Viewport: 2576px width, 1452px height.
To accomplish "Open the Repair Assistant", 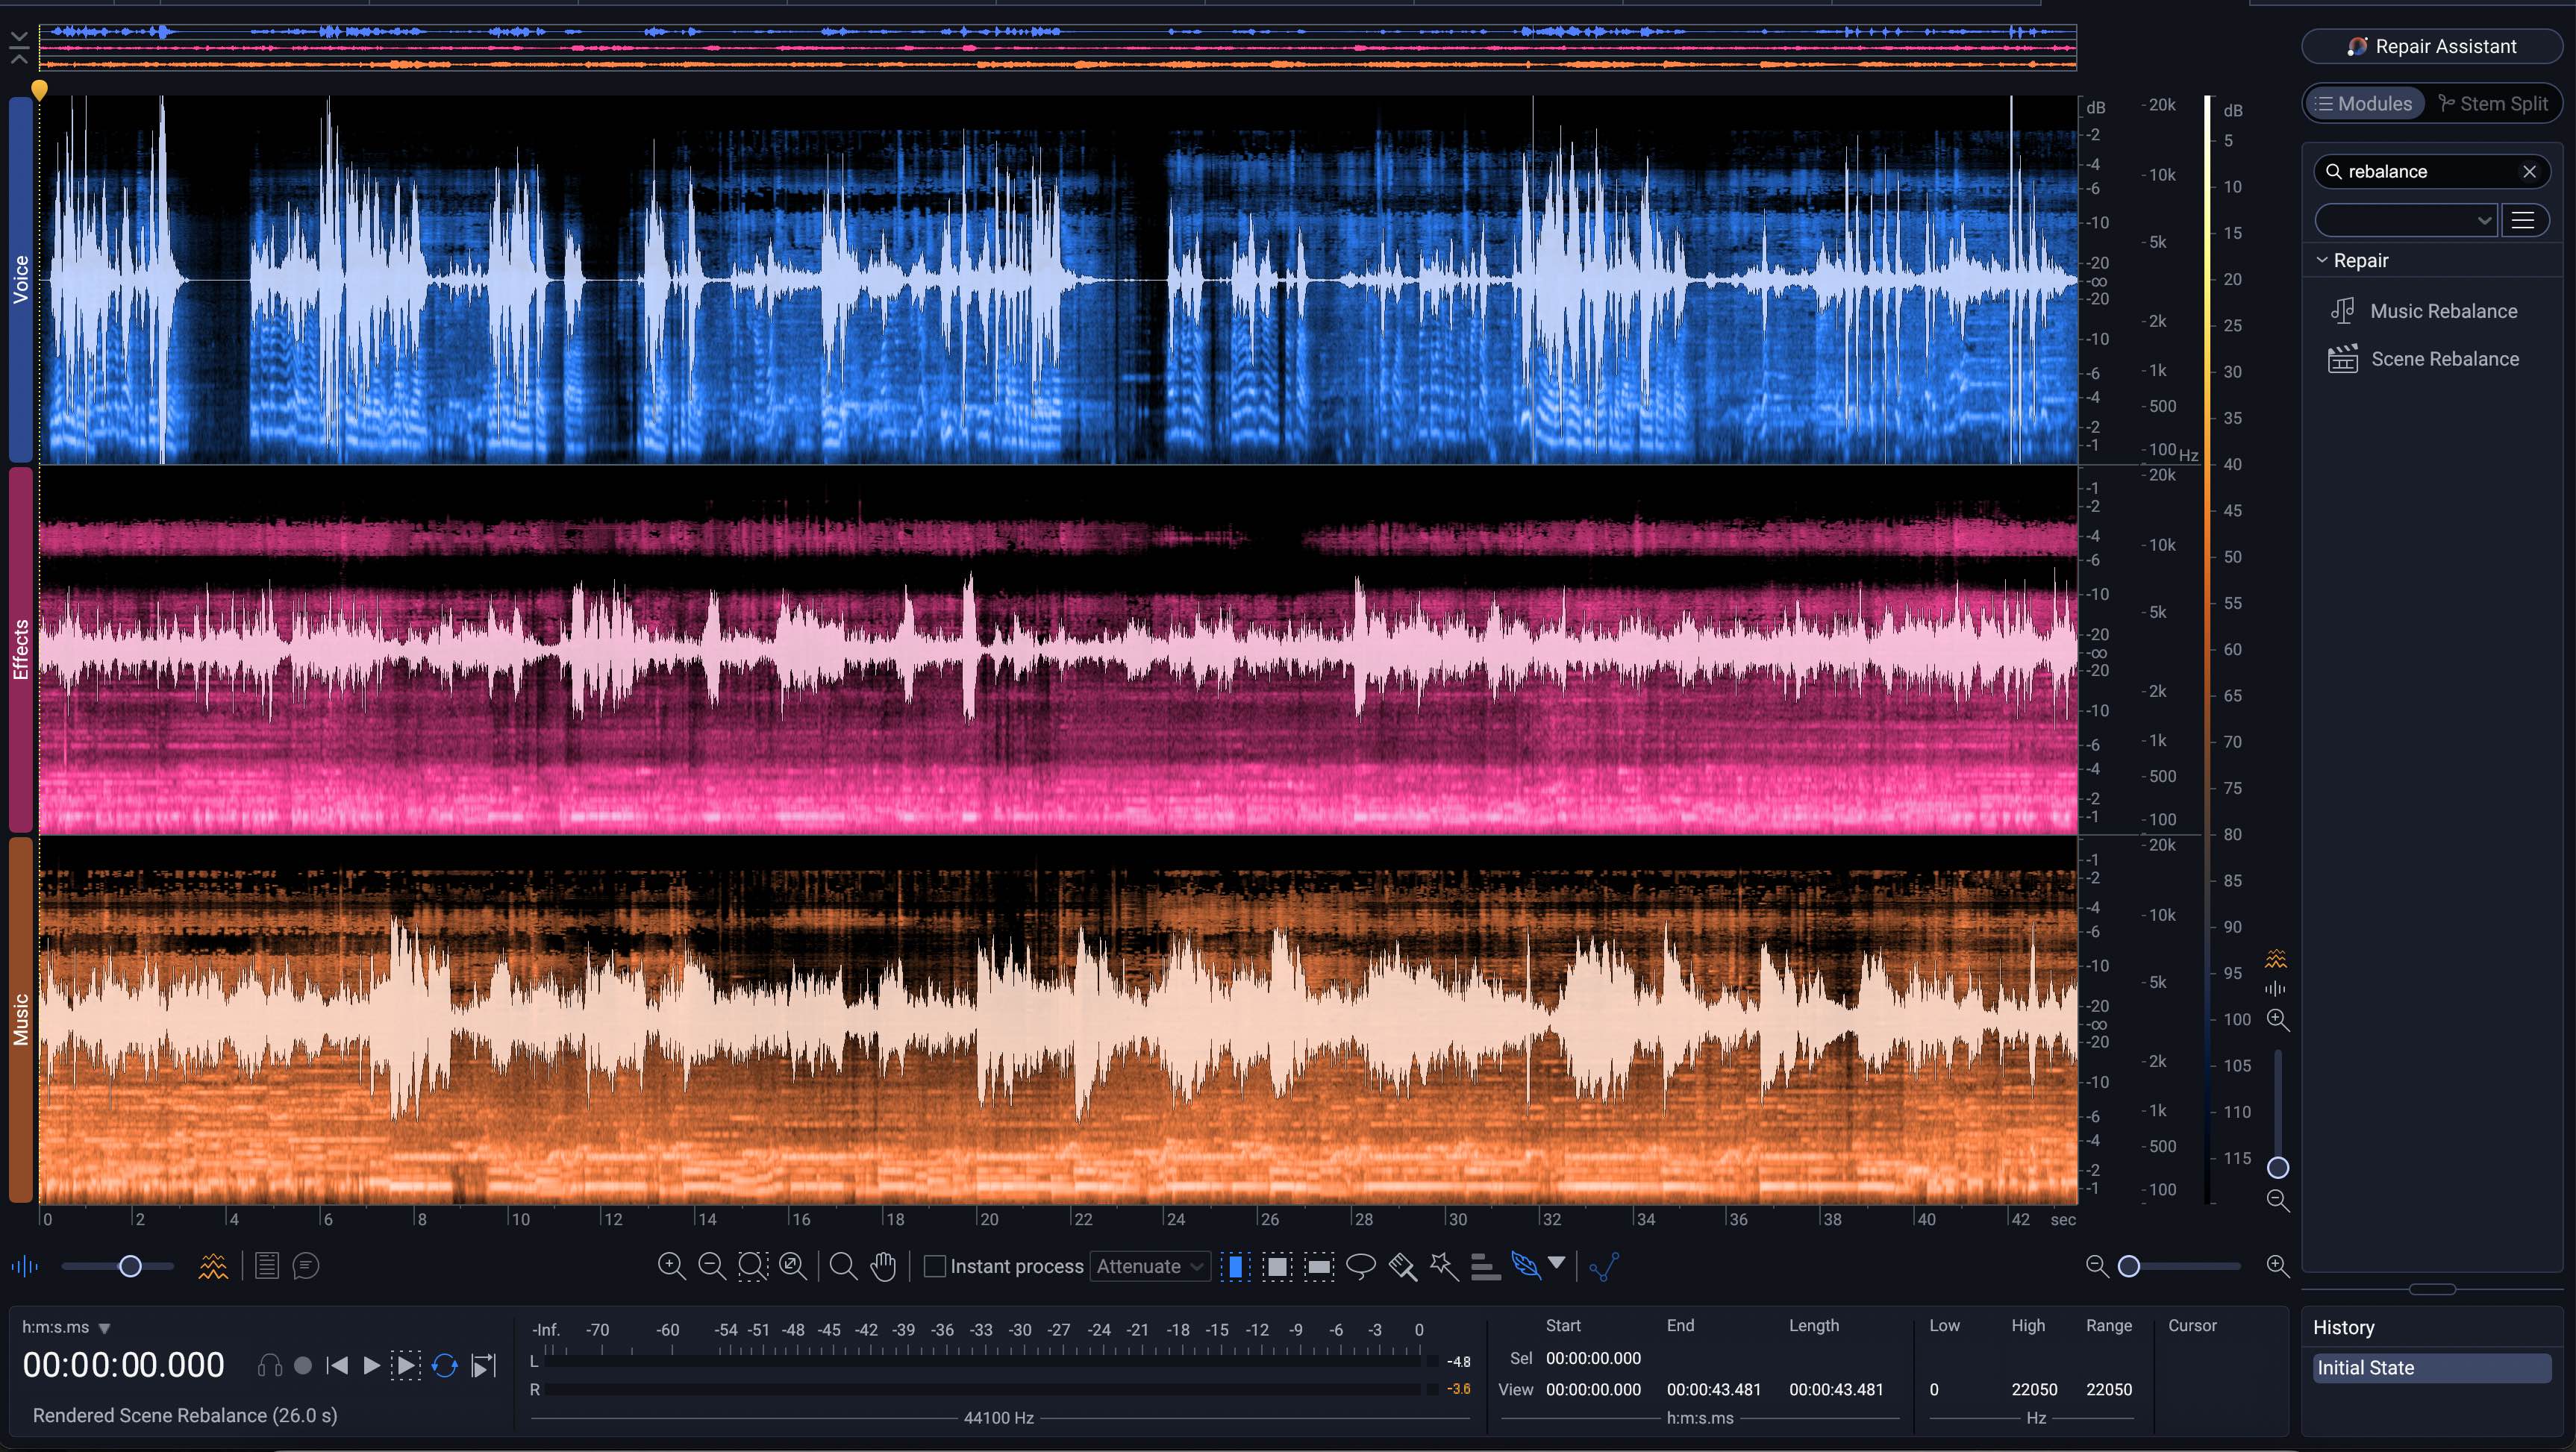I will click(2431, 46).
